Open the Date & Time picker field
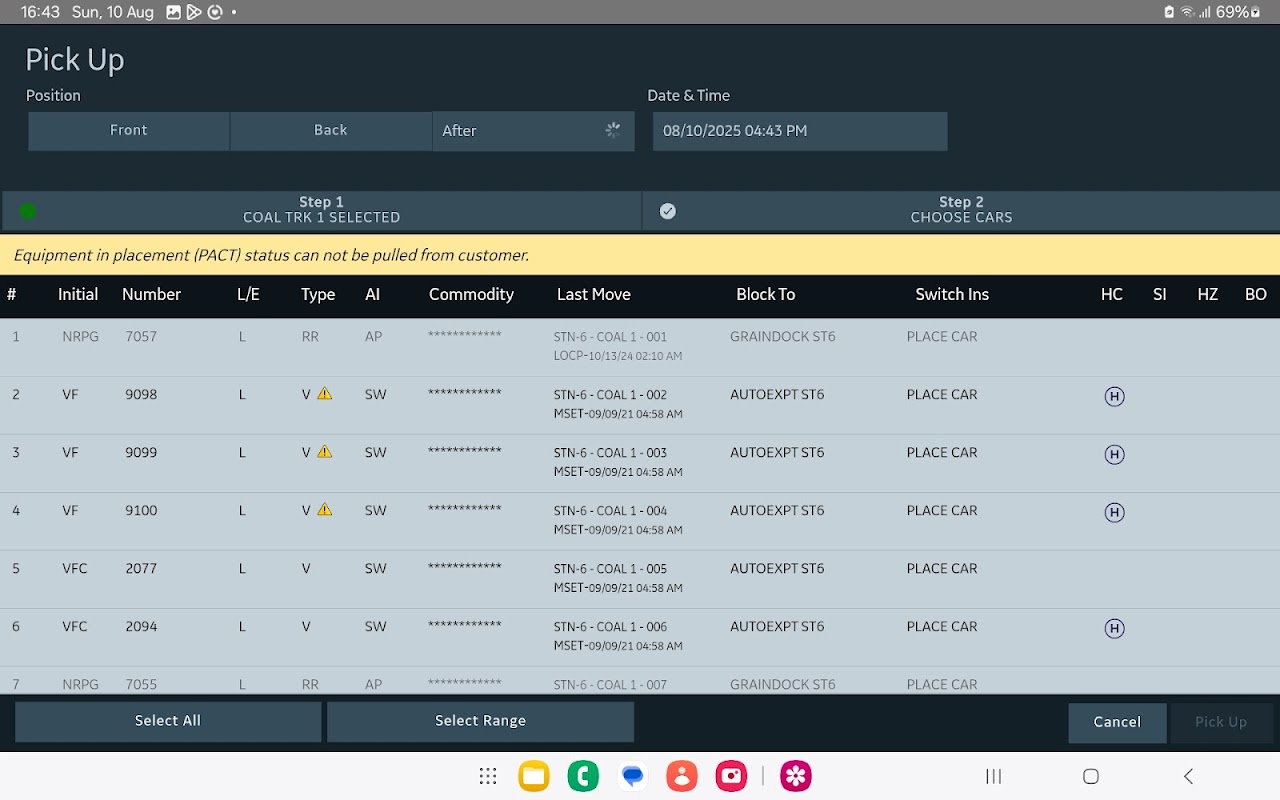 (x=799, y=131)
